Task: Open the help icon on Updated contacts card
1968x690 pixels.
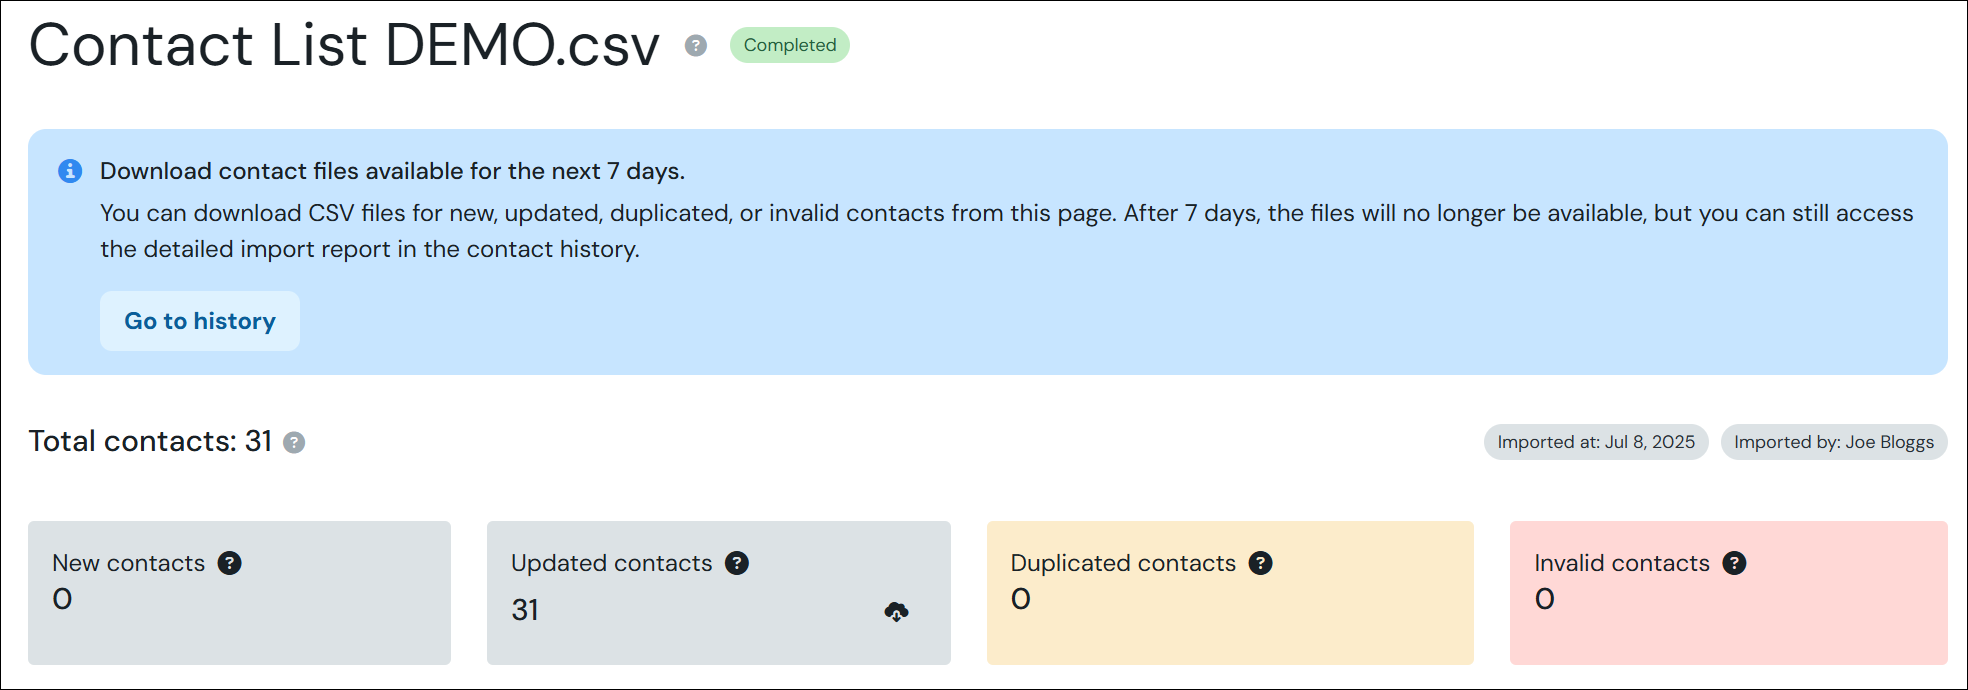Action: pyautogui.click(x=738, y=563)
